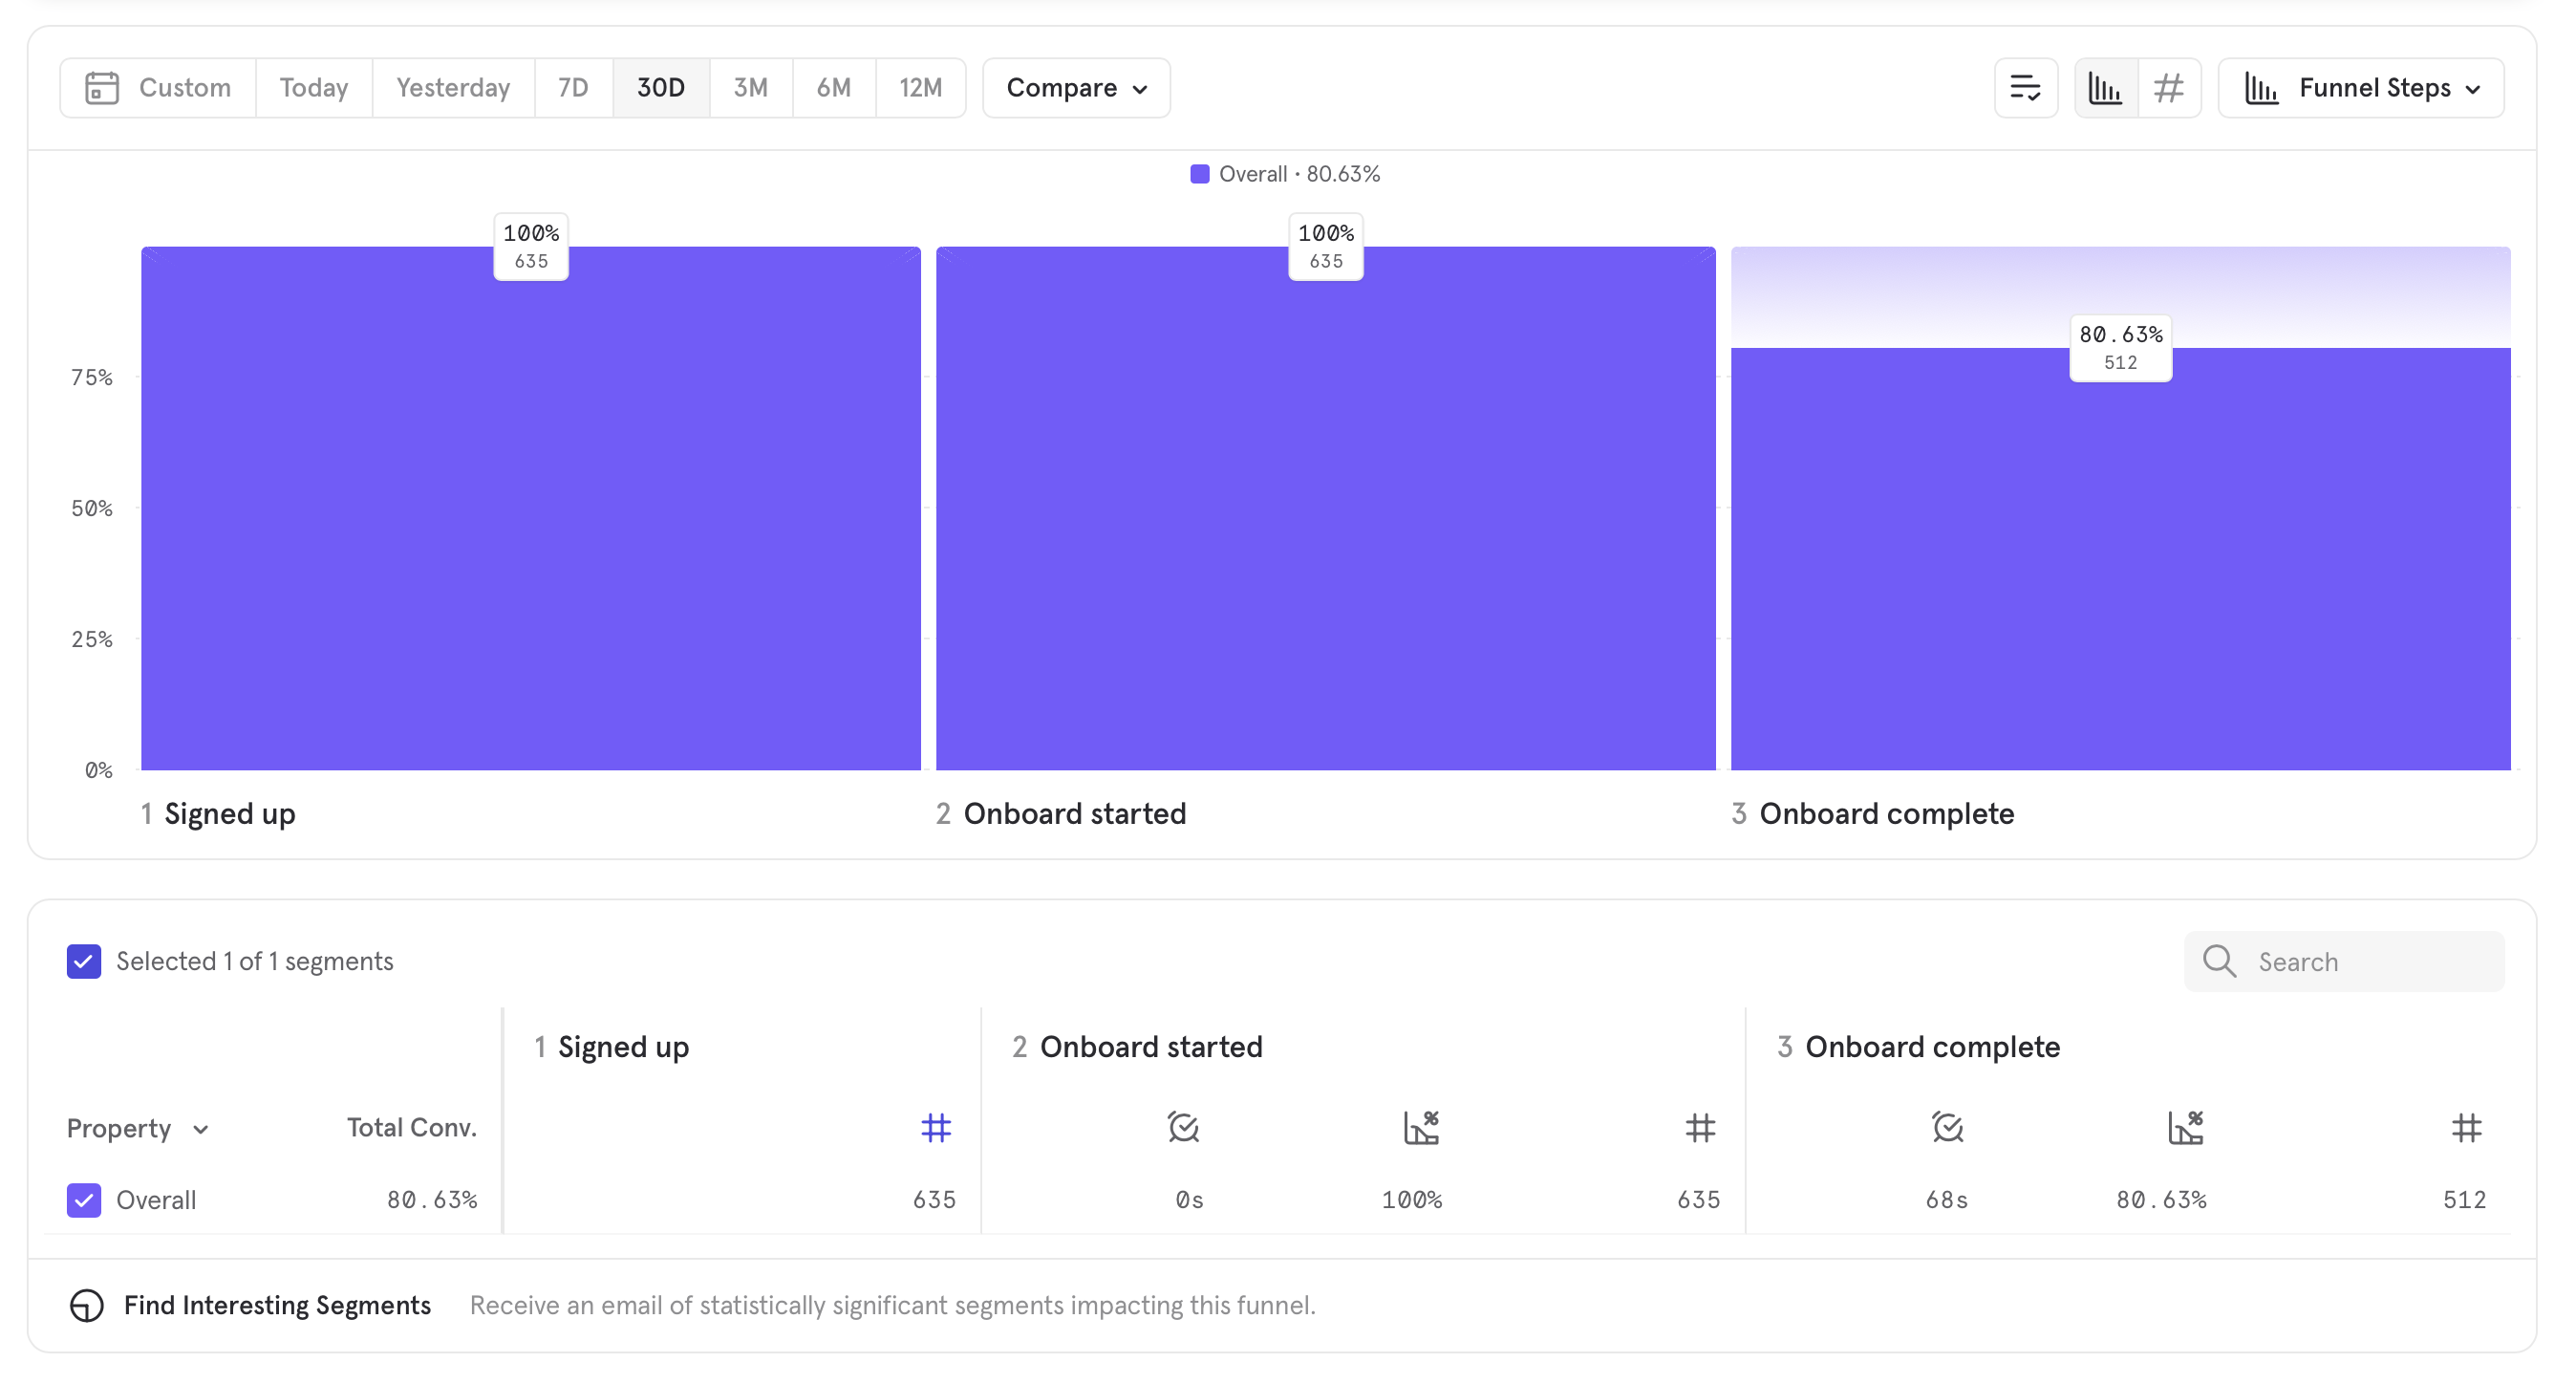Select the Yesterday range
The height and width of the screenshot is (1384, 2576).
coord(453,88)
